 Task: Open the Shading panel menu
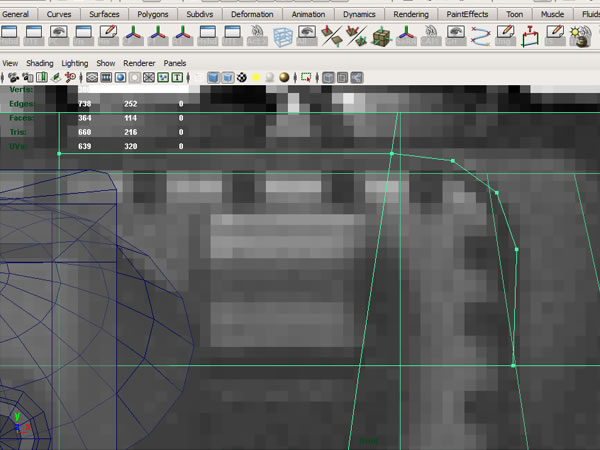(x=40, y=62)
